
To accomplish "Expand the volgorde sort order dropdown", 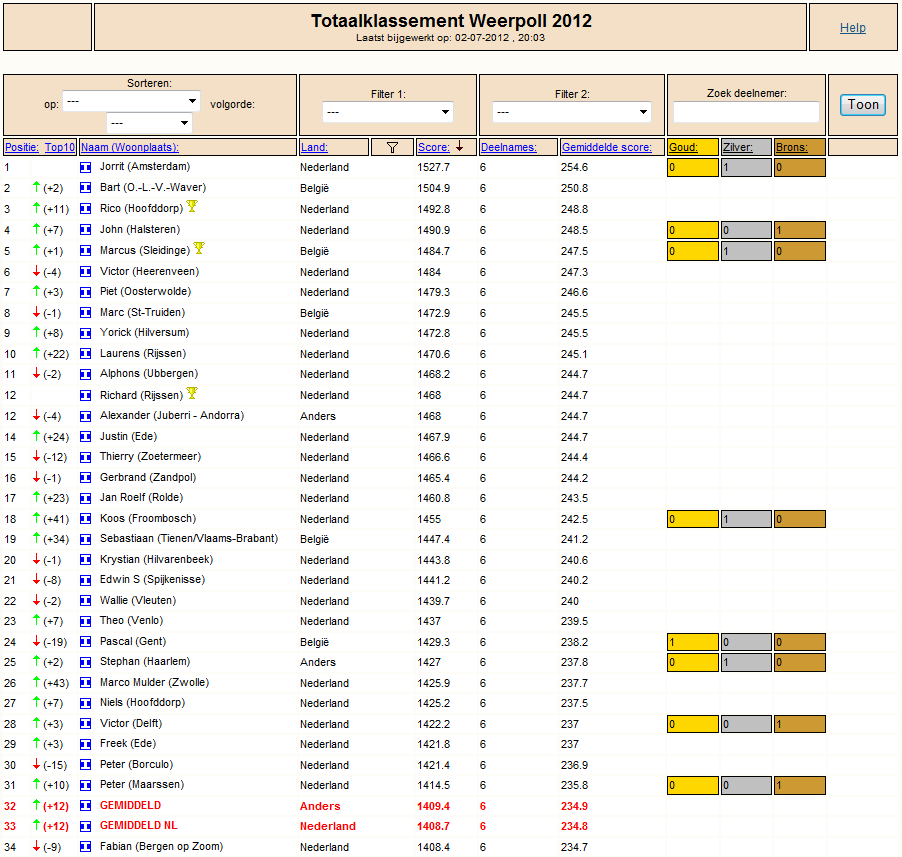I will [x=149, y=123].
